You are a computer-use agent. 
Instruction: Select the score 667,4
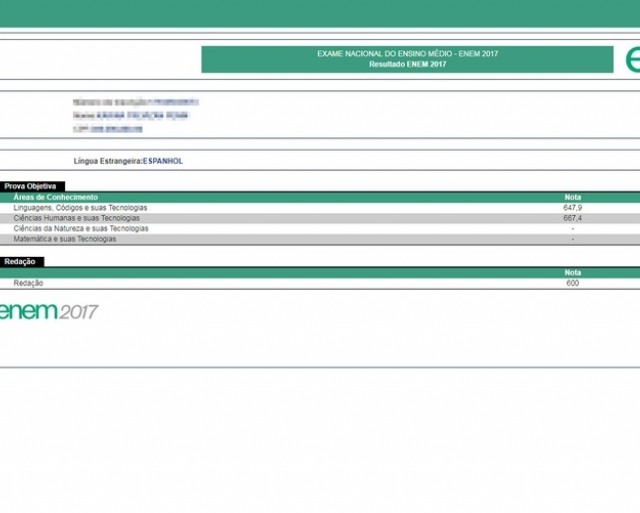point(573,218)
